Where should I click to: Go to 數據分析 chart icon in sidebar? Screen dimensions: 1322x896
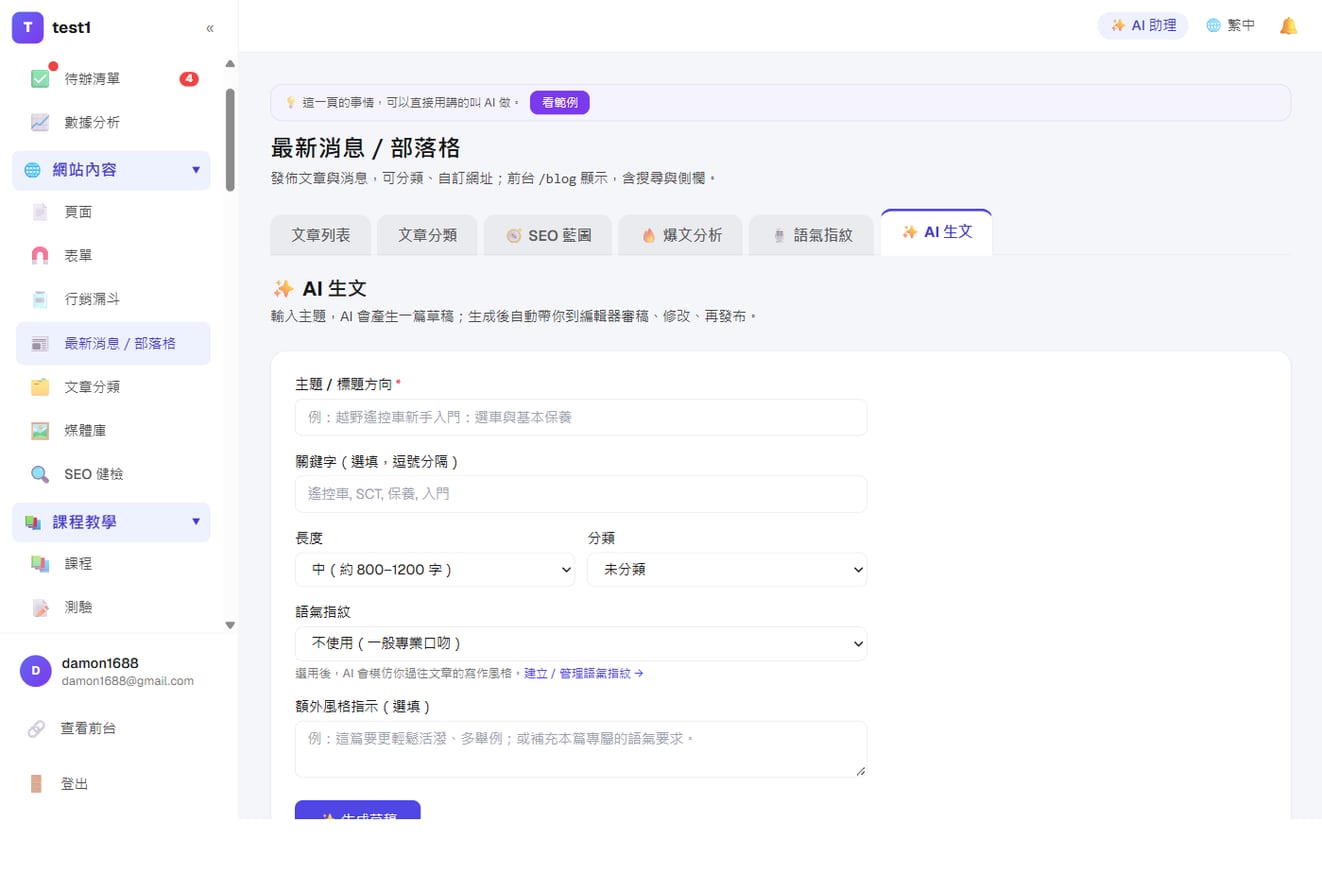40,122
